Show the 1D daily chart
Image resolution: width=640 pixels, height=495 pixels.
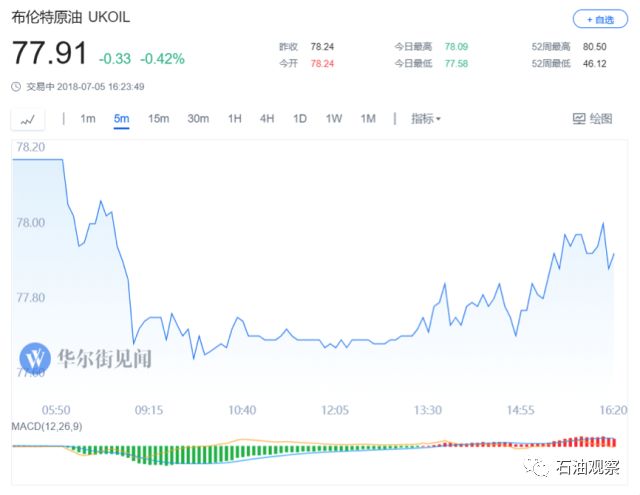300,119
